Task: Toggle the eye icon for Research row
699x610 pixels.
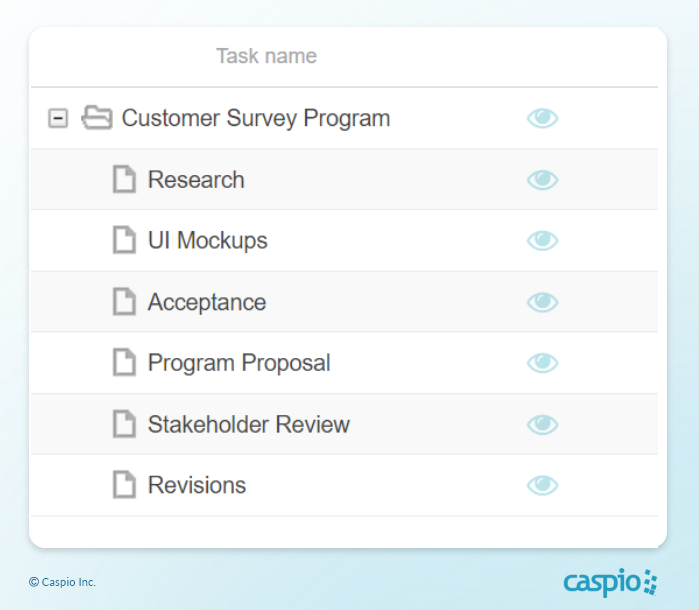Action: point(542,180)
